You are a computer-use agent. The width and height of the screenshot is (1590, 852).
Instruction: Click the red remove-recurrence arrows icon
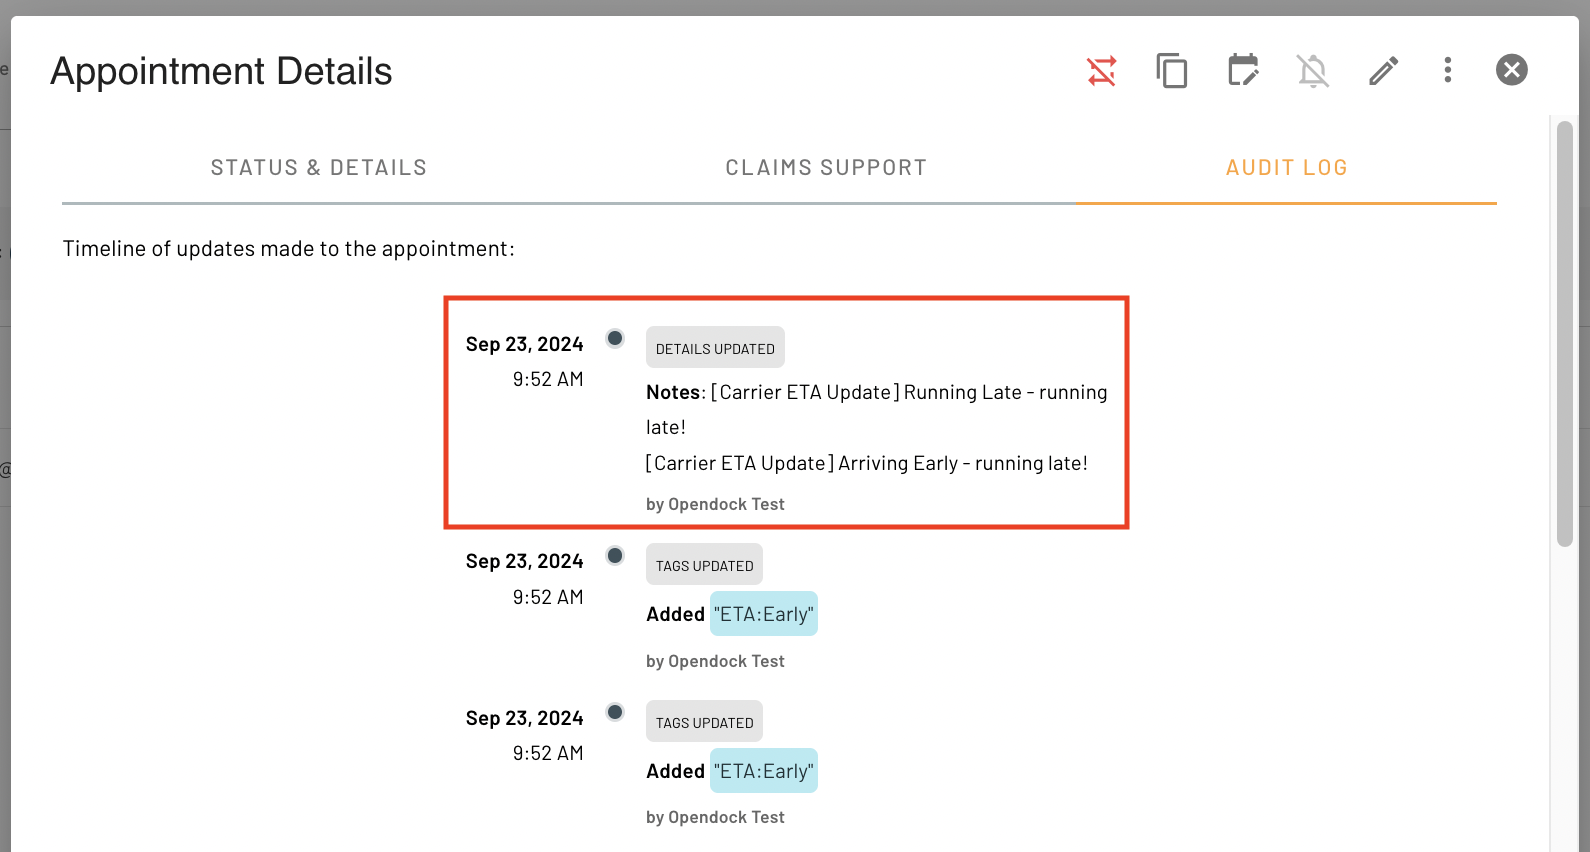(1101, 71)
